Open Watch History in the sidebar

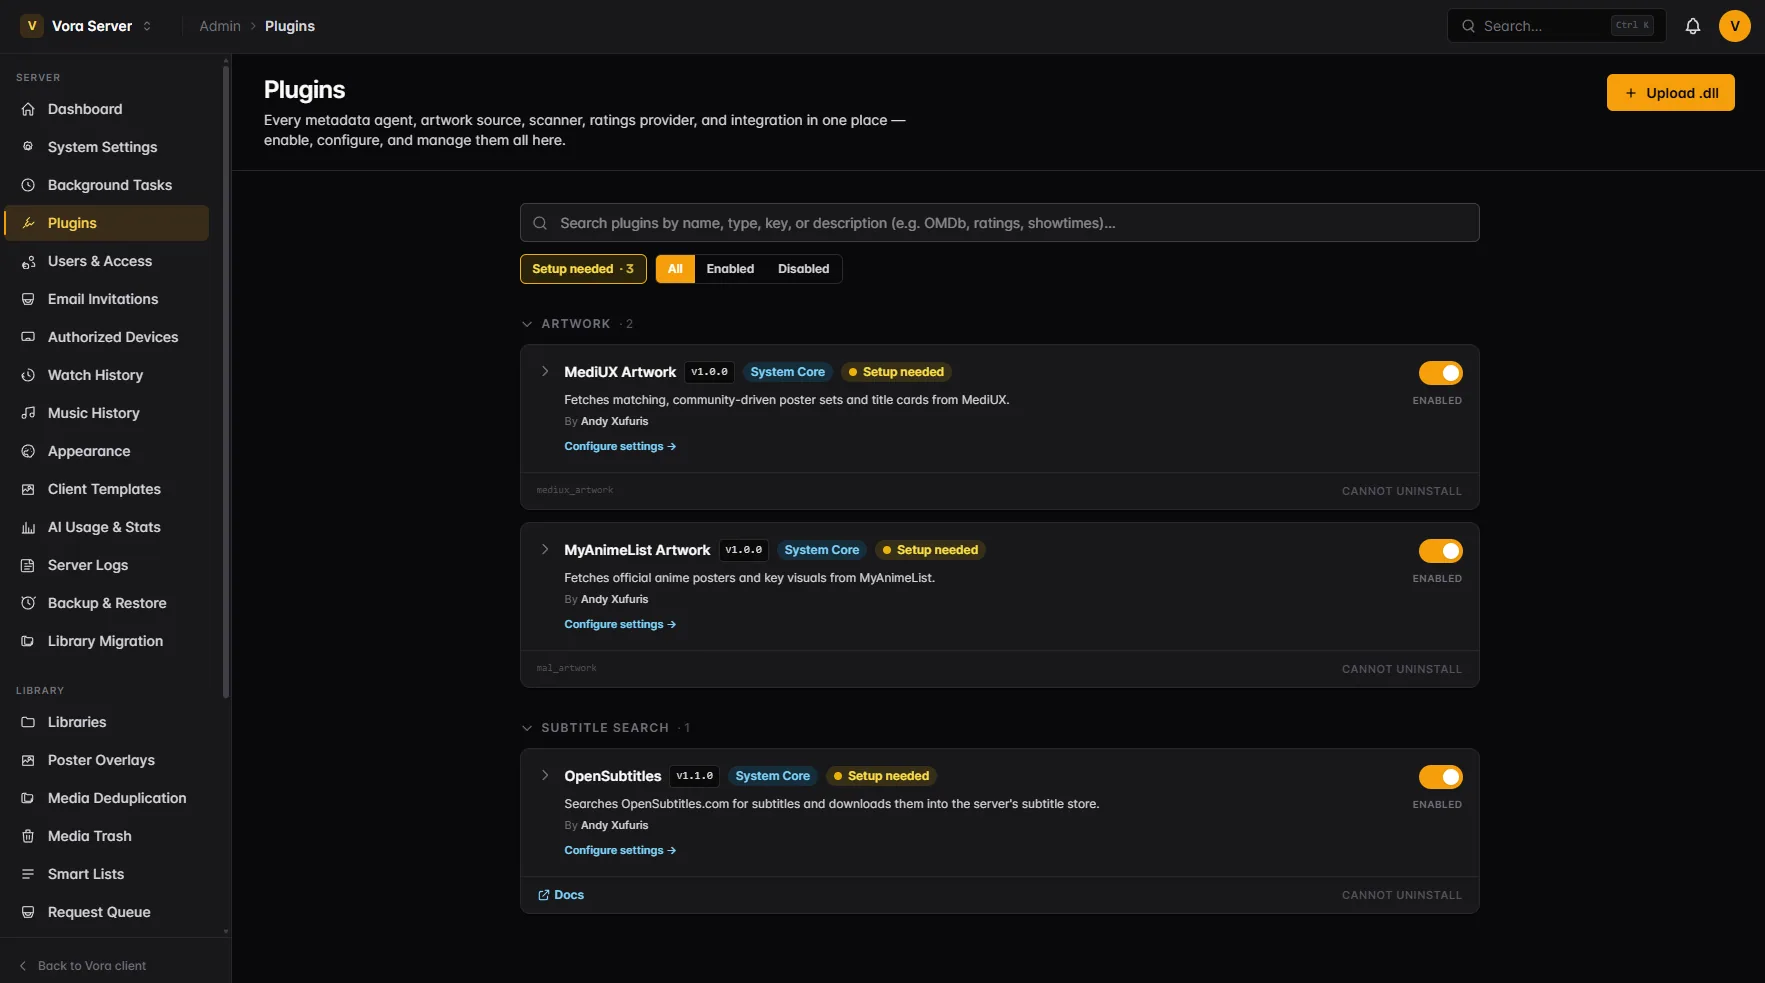tap(107, 375)
